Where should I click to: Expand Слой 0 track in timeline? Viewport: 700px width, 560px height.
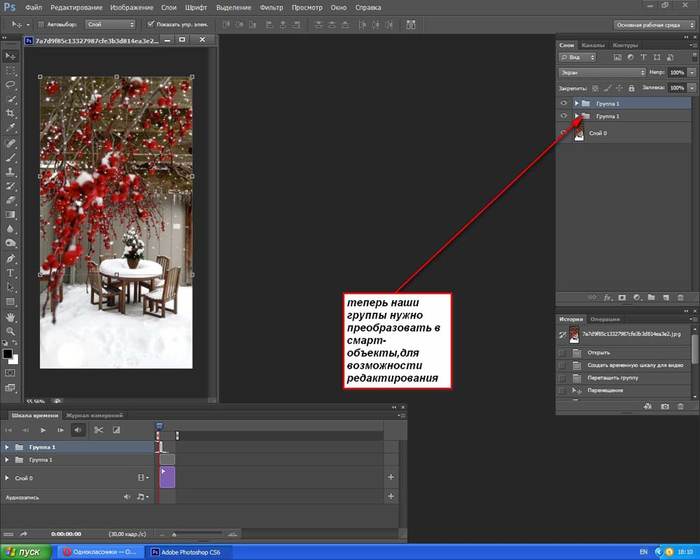click(7, 477)
